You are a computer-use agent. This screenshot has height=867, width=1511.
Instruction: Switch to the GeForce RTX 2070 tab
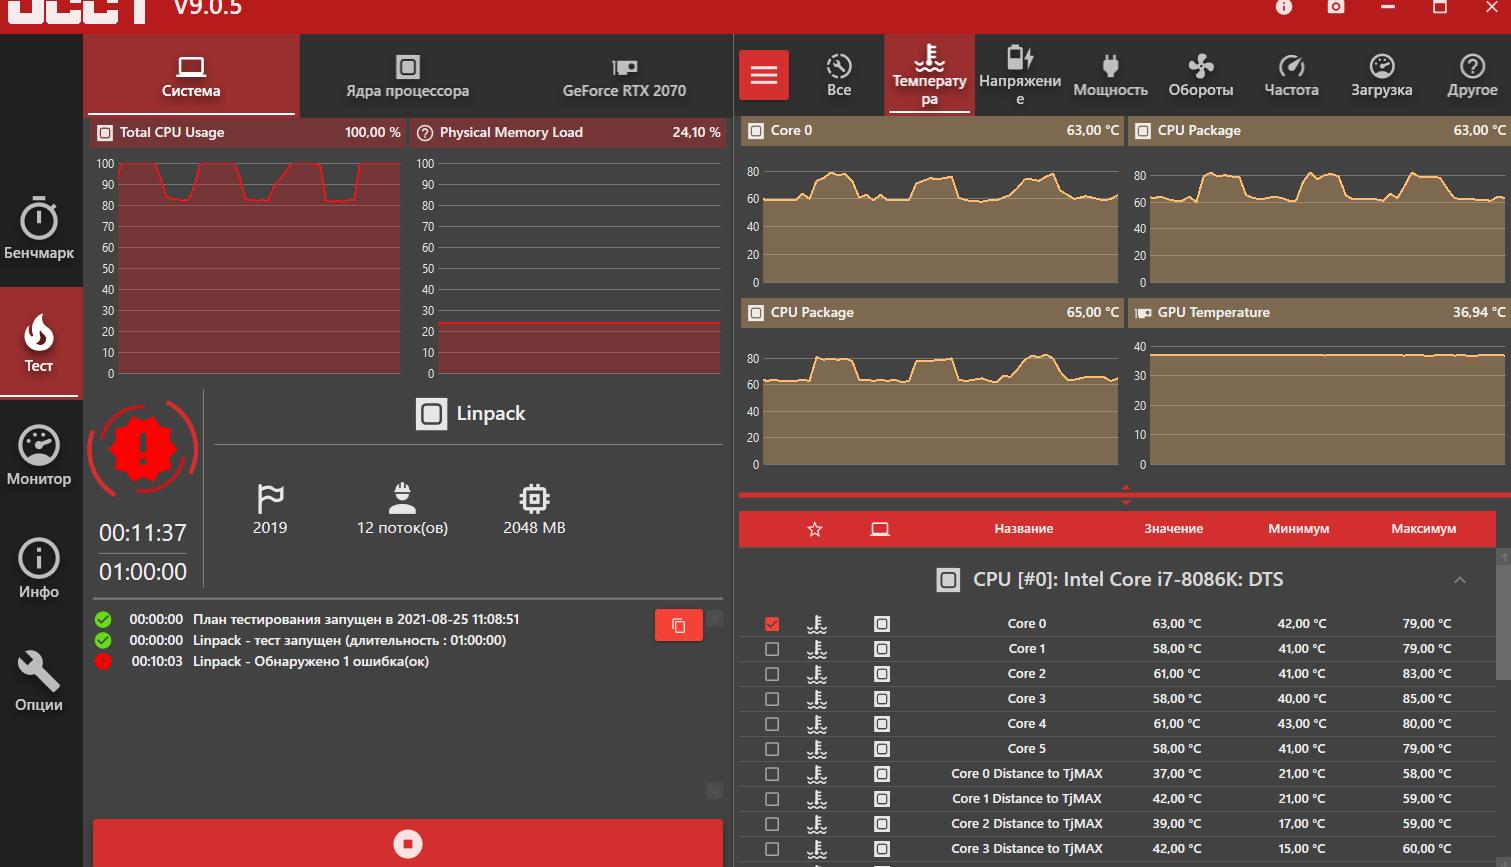point(624,76)
